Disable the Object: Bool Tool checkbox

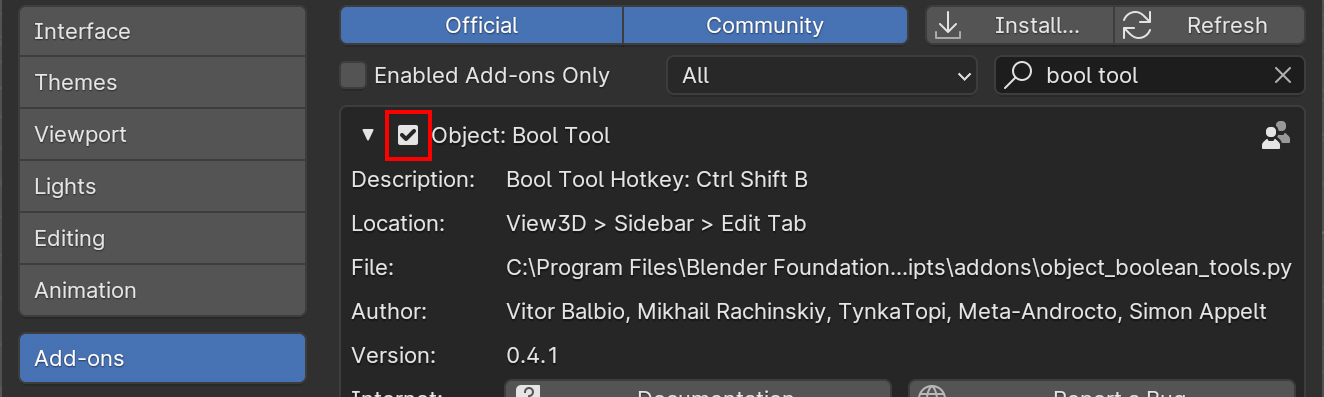tap(408, 135)
